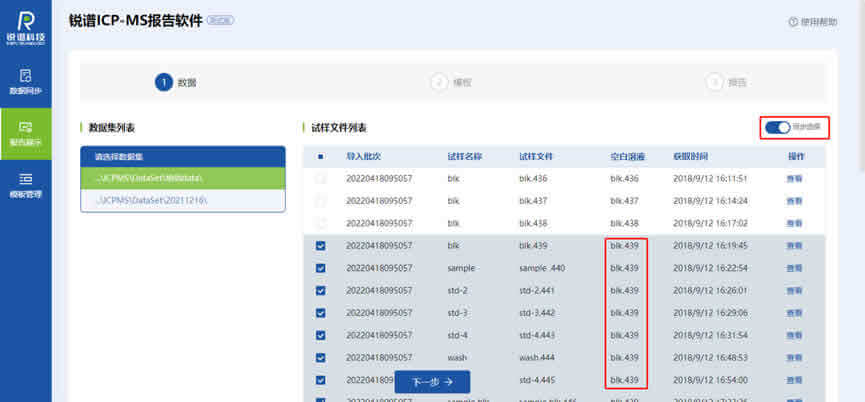This screenshot has width=865, height=402.
Task: Click the 空白溶液 cell for std-2 row
Action: (x=624, y=290)
